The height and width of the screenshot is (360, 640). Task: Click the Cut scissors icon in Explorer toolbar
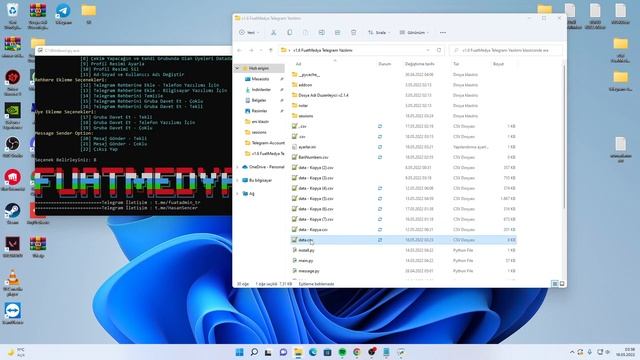273,33
